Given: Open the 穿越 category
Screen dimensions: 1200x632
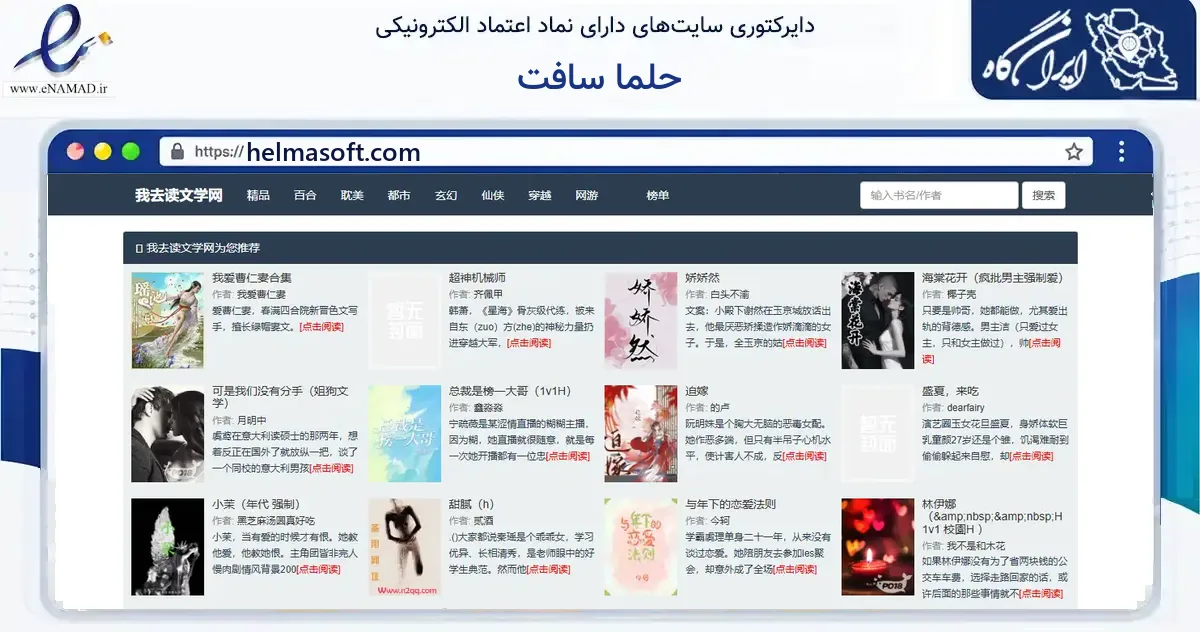Looking at the screenshot, I should coord(540,195).
